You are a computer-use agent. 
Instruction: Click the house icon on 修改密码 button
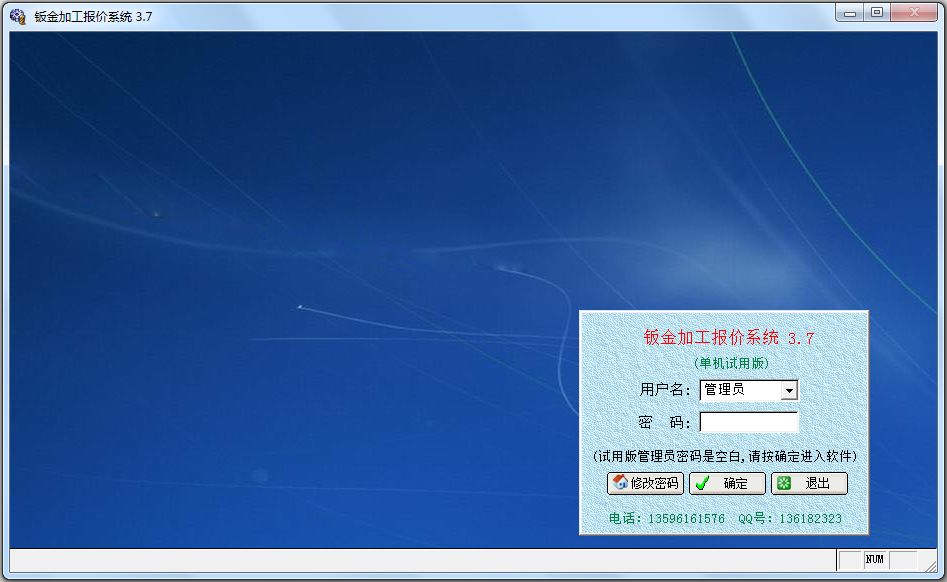tap(620, 483)
